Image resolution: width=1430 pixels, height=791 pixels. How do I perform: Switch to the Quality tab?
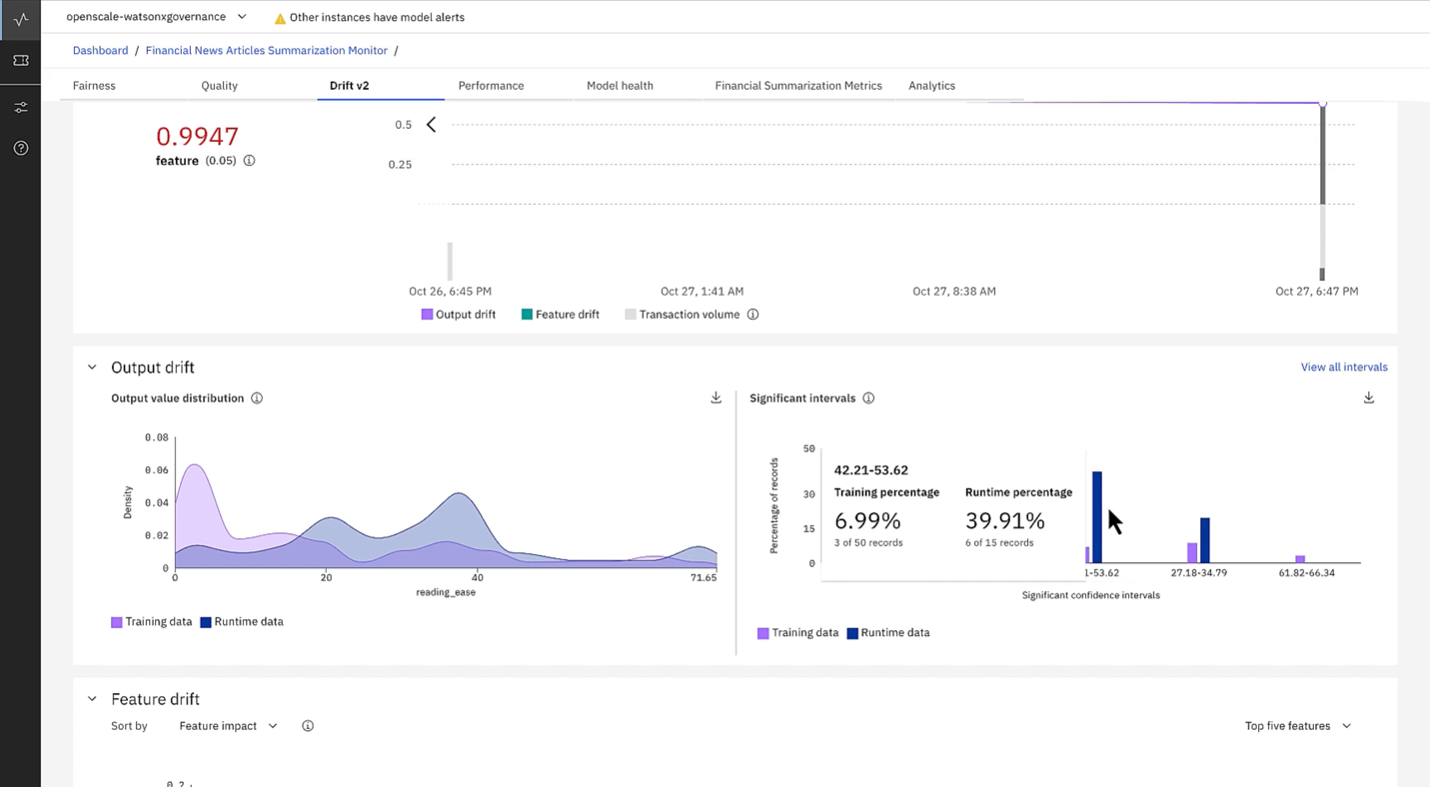(x=219, y=85)
